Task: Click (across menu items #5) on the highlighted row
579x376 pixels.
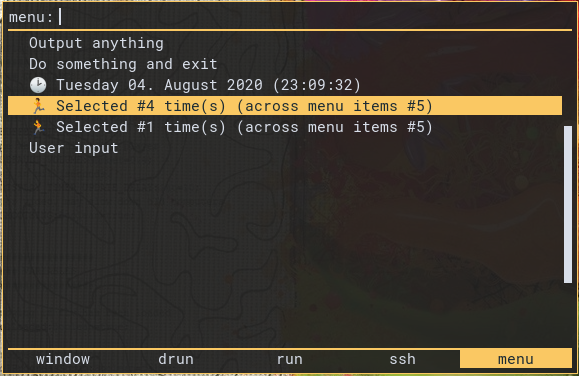Action: coord(335,106)
